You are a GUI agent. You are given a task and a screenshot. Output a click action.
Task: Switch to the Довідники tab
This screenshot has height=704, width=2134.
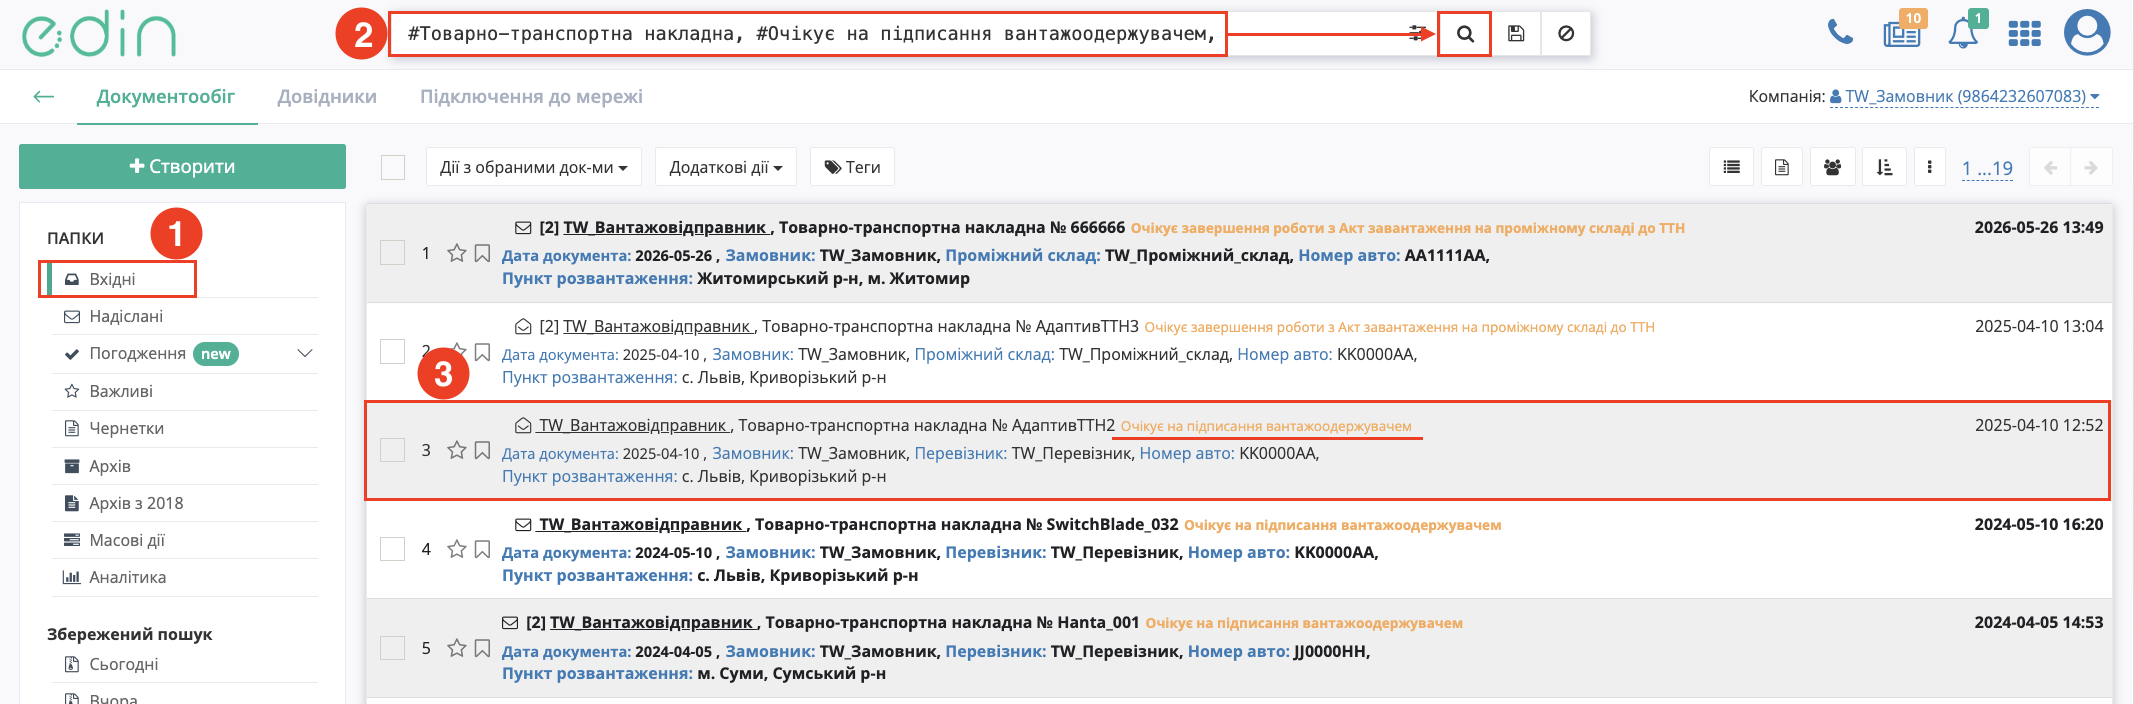(327, 97)
